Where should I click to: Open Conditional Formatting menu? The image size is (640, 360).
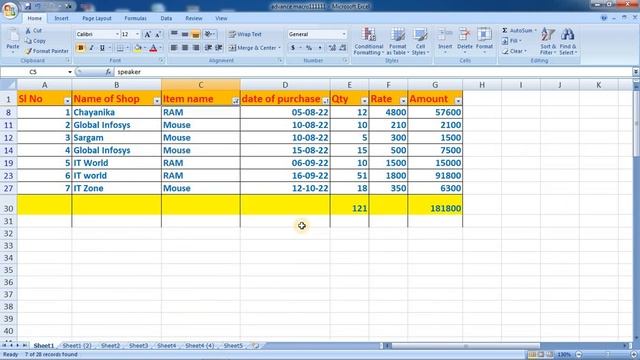[x=369, y=41]
